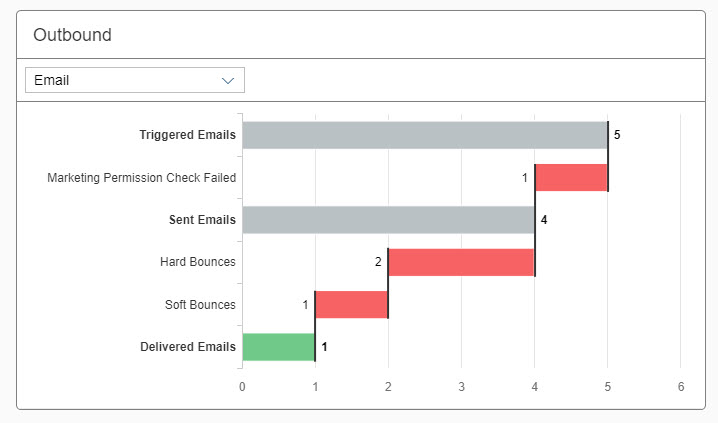Image resolution: width=718 pixels, height=423 pixels.
Task: Open the Email channel dropdown
Action: coord(134,80)
